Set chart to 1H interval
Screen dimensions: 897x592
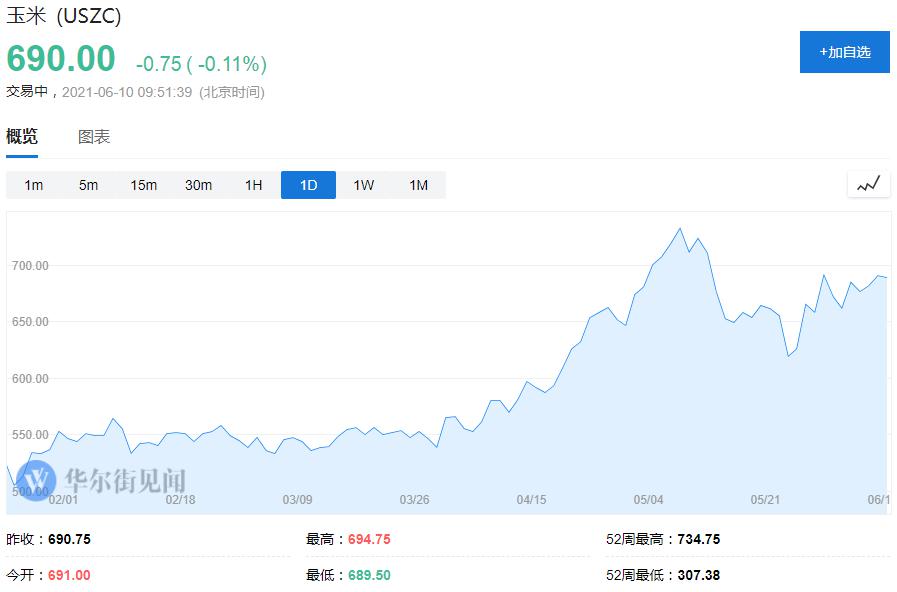(253, 185)
